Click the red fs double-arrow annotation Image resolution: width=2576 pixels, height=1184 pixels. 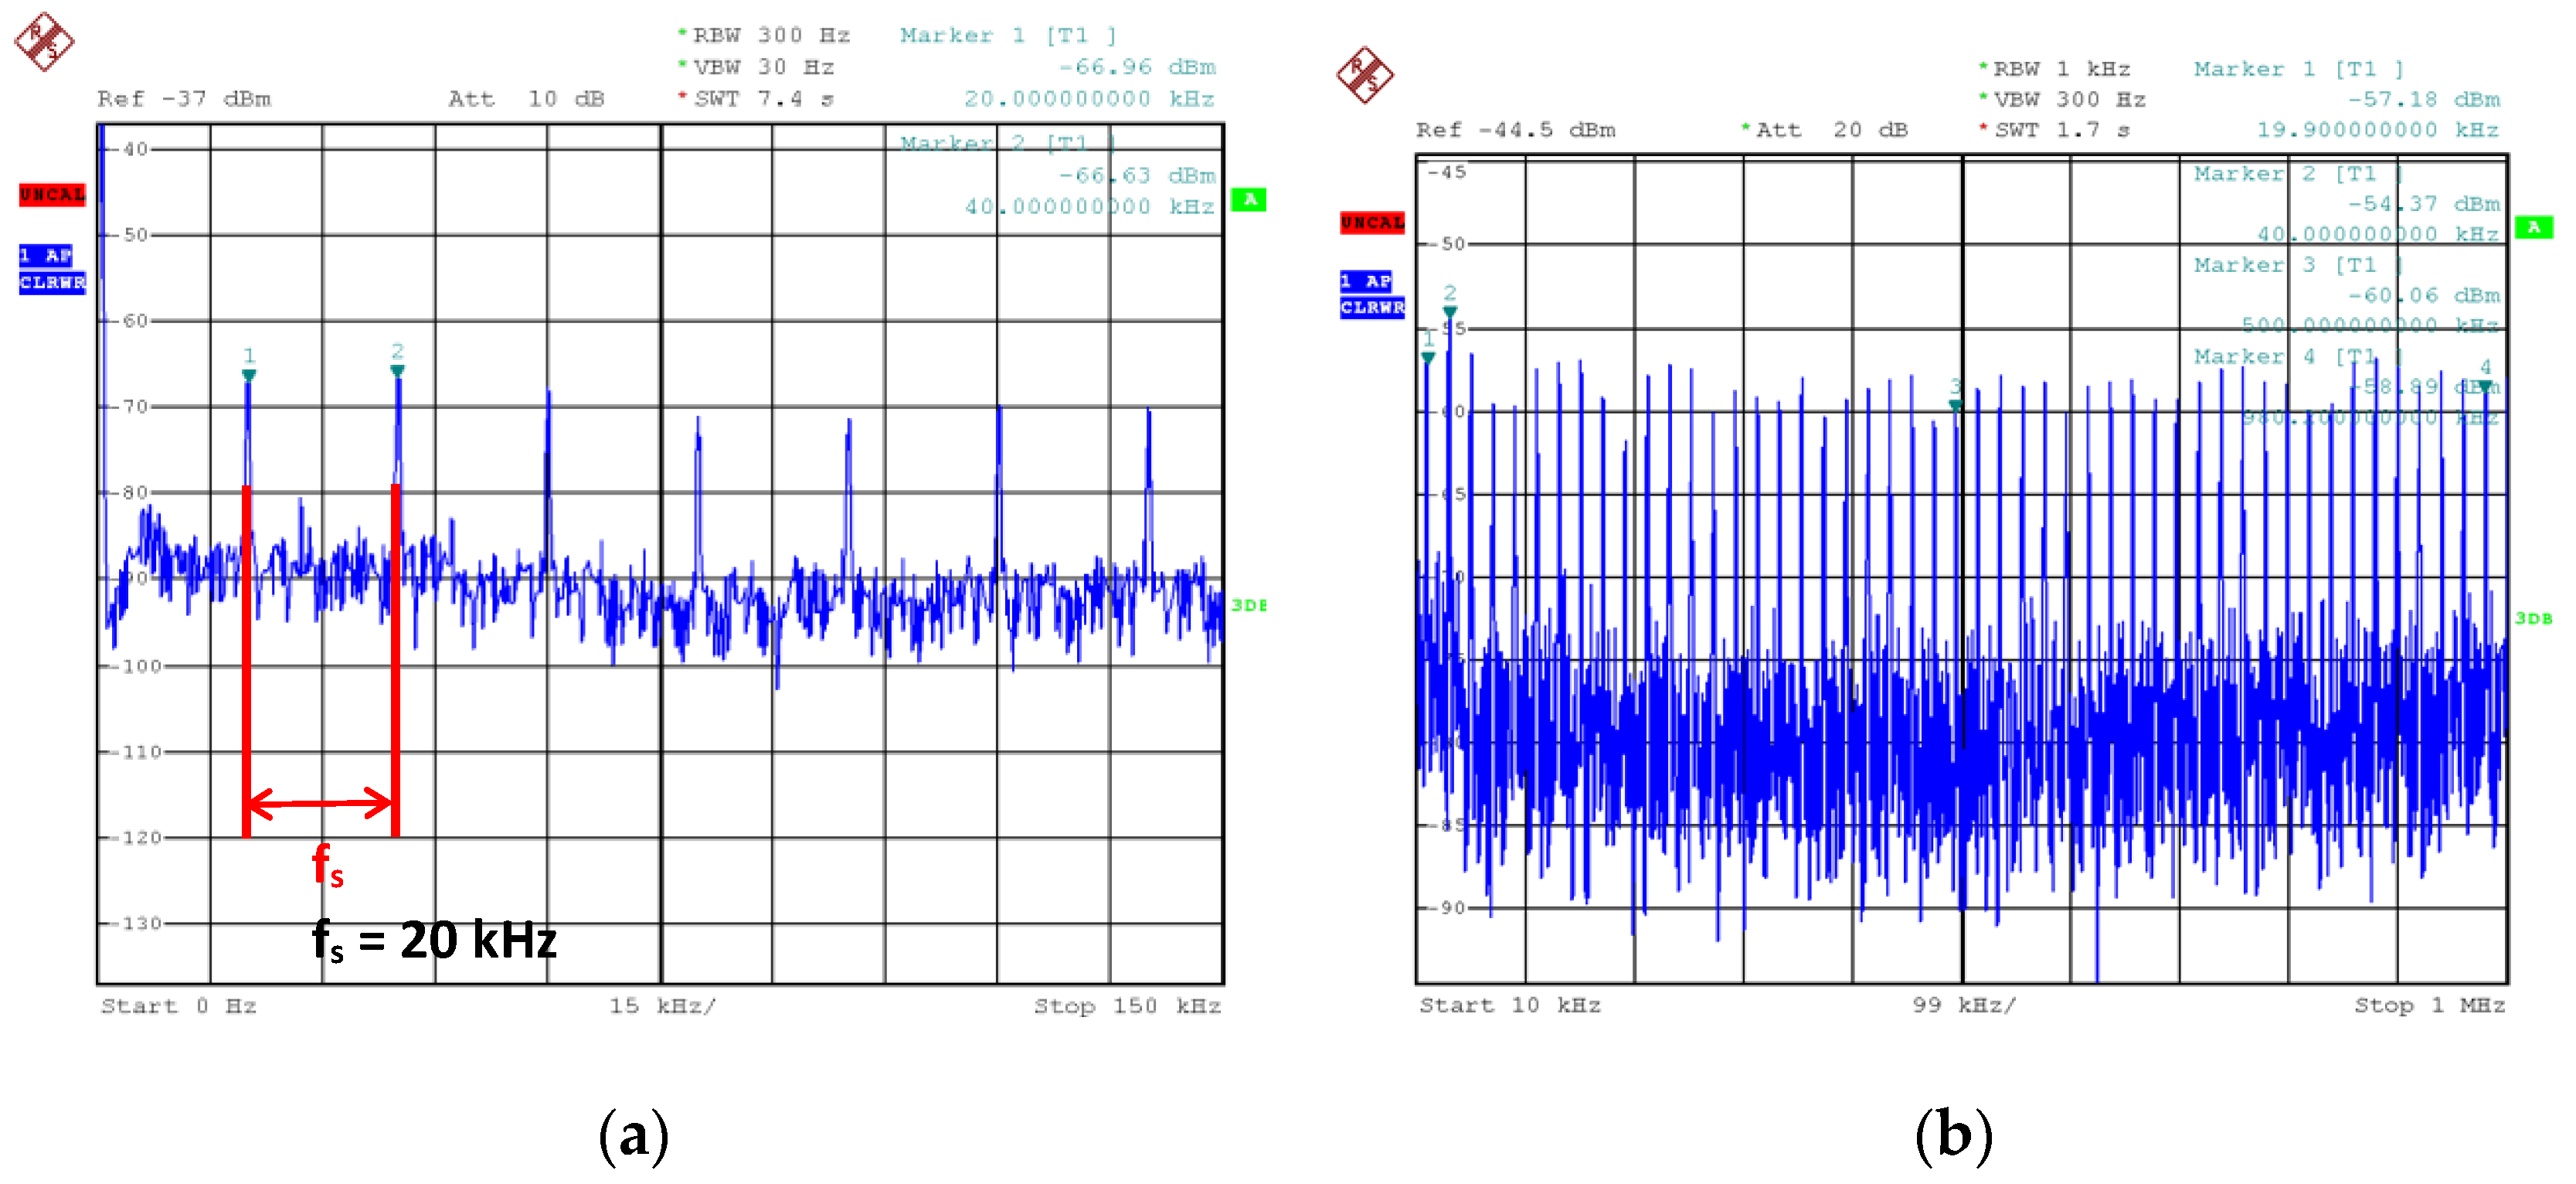321,802
